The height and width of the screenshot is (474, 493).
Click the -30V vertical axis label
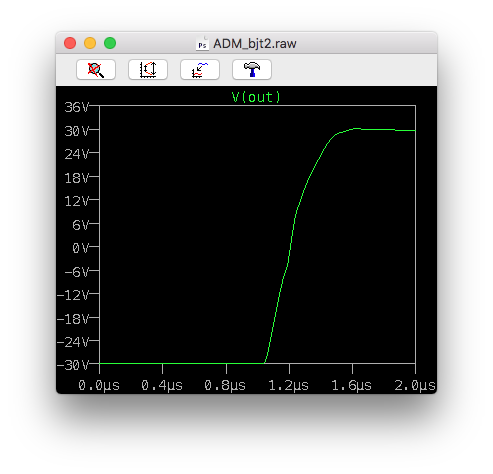coord(73,365)
